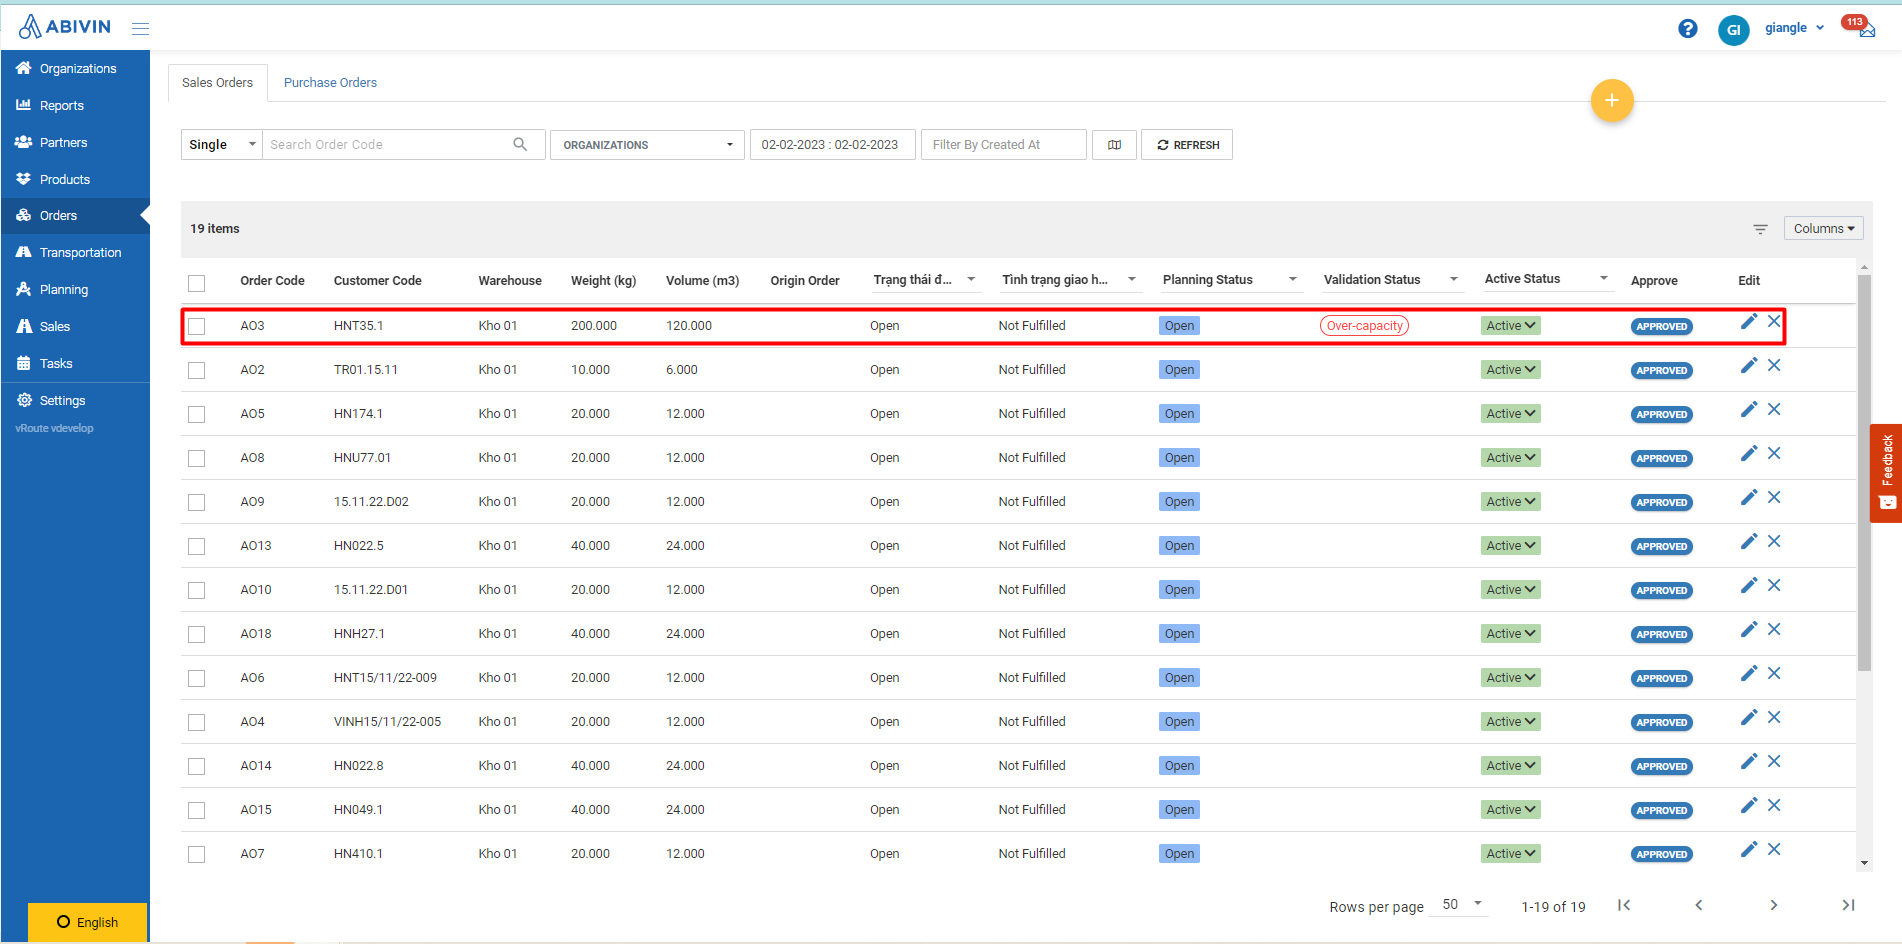Delete order AO4 with X icon
Viewport: 1902px width, 944px height.
coord(1774,717)
